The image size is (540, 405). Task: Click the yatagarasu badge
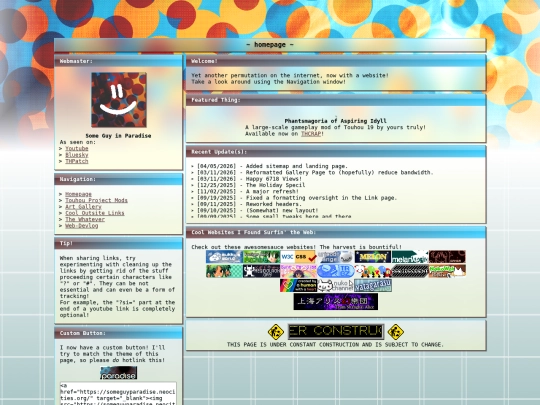pos(373,285)
